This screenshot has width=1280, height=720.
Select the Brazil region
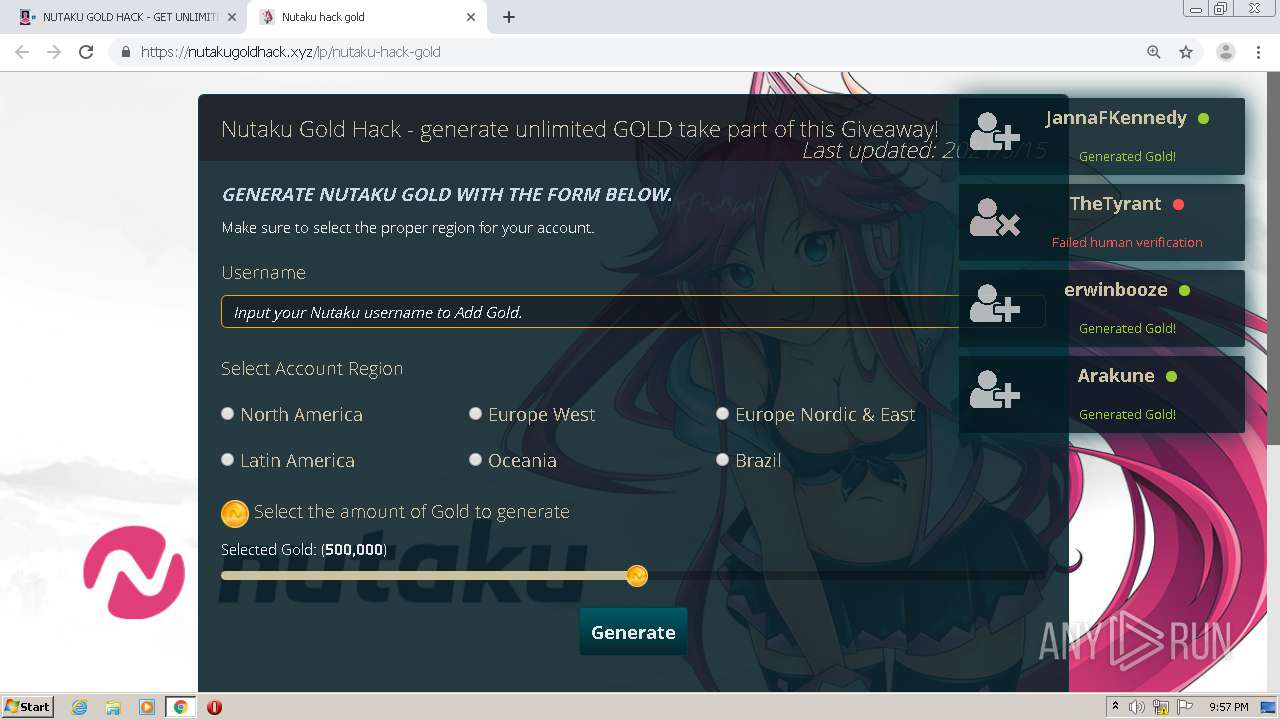(722, 459)
